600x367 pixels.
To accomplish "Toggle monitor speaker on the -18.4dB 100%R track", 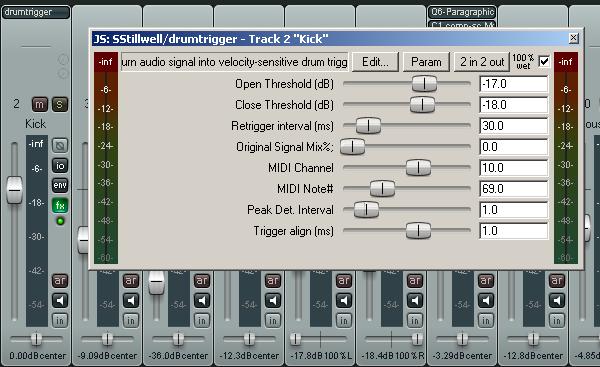I will pyautogui.click(x=415, y=301).
